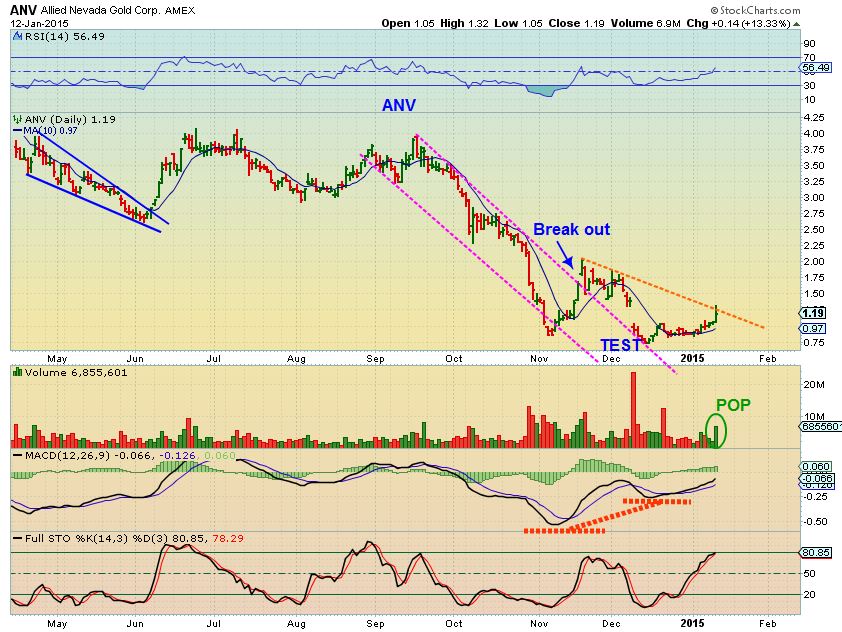Click the RSI(14) legend line icon
The width and height of the screenshot is (842, 632).
[17, 37]
